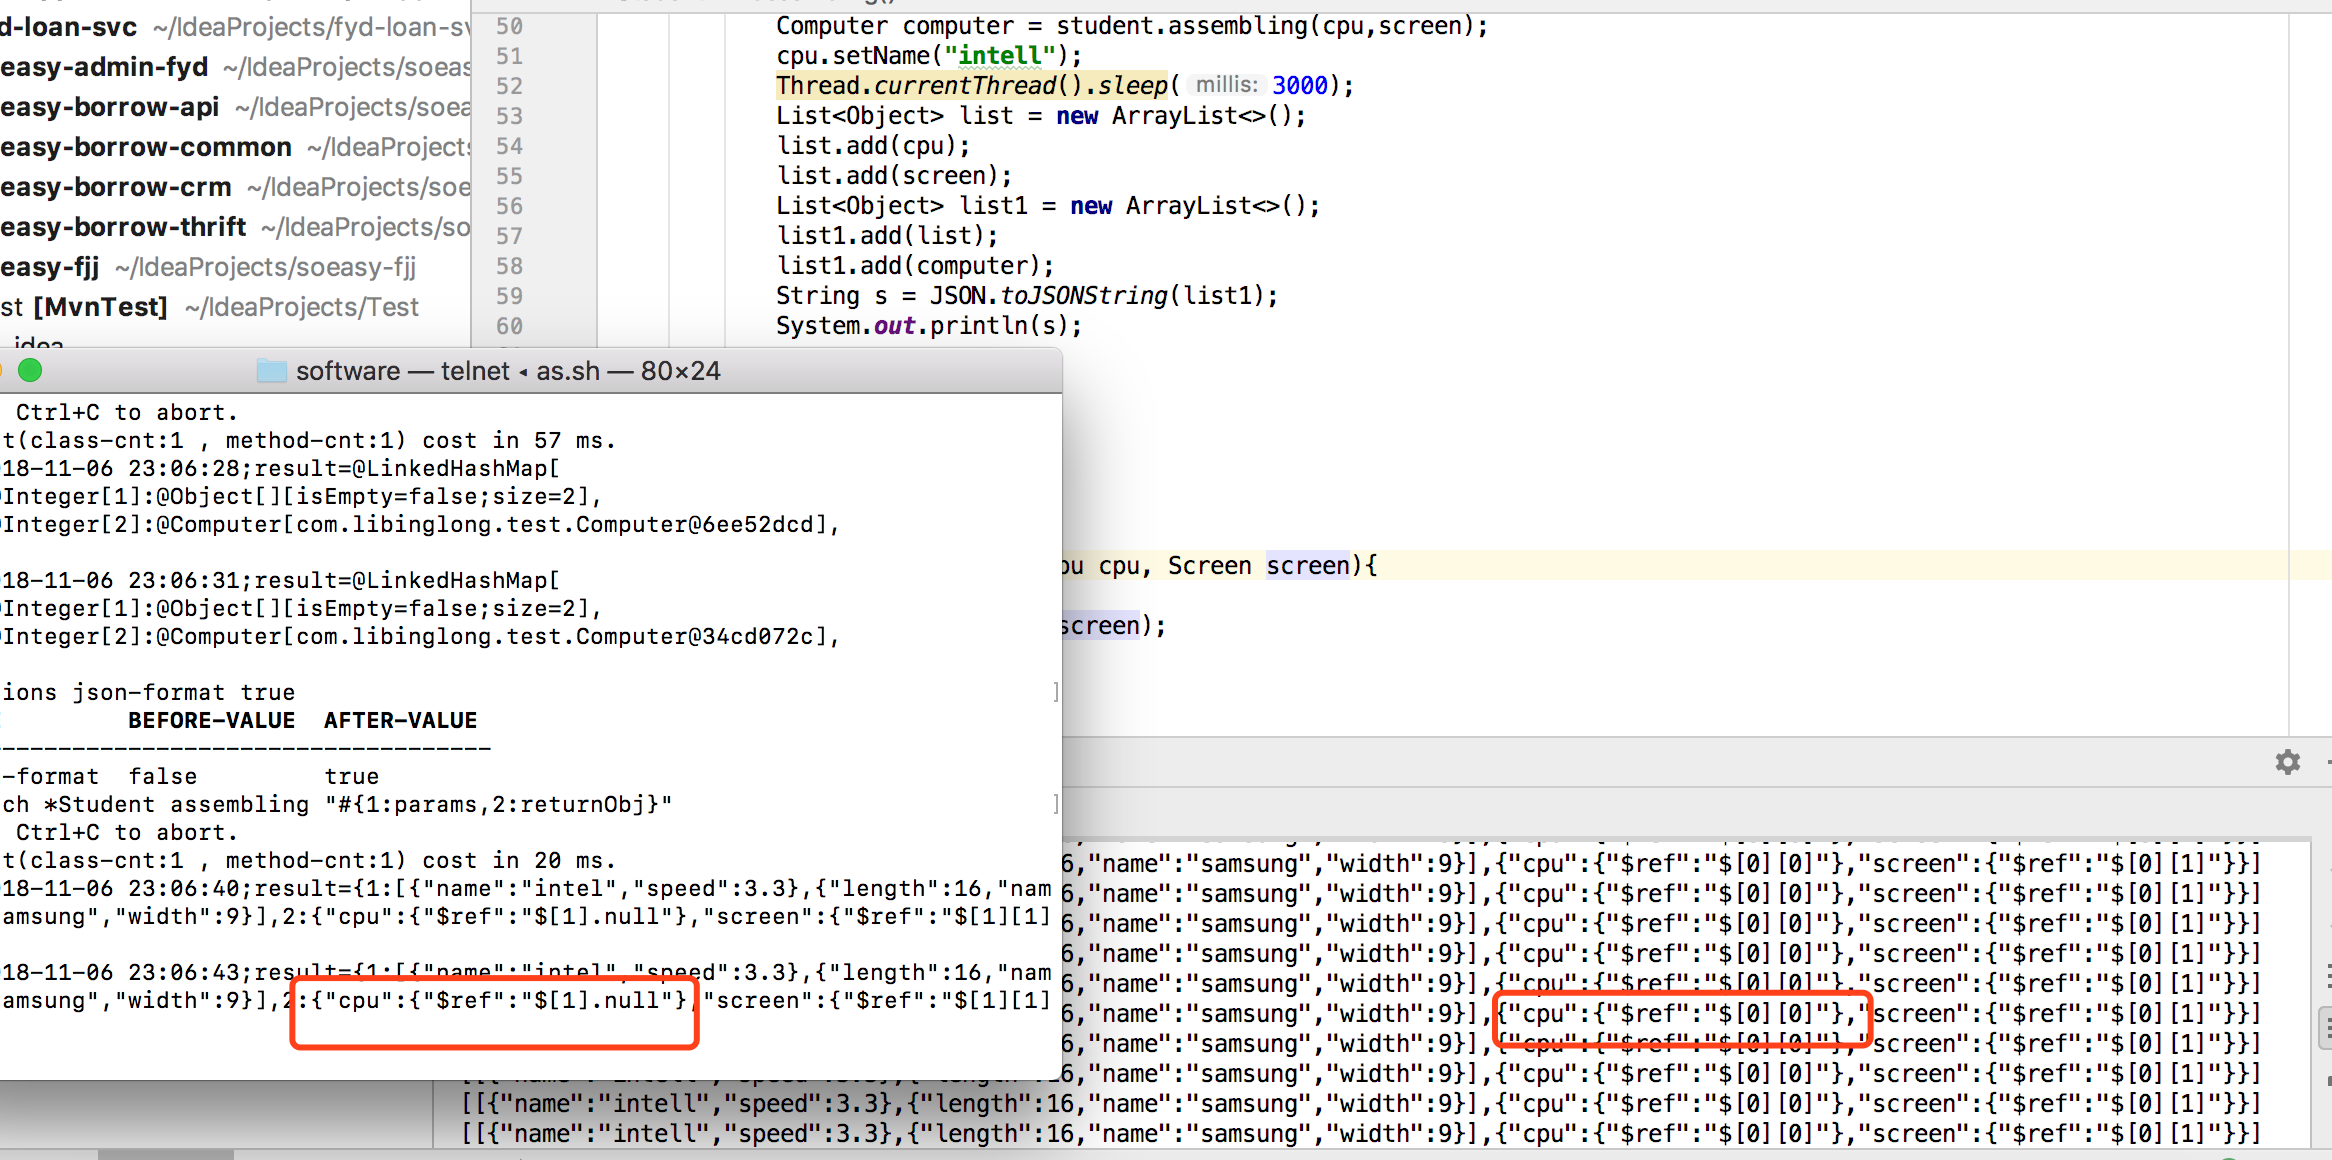Open easy-borrow-api project

pos(110,107)
